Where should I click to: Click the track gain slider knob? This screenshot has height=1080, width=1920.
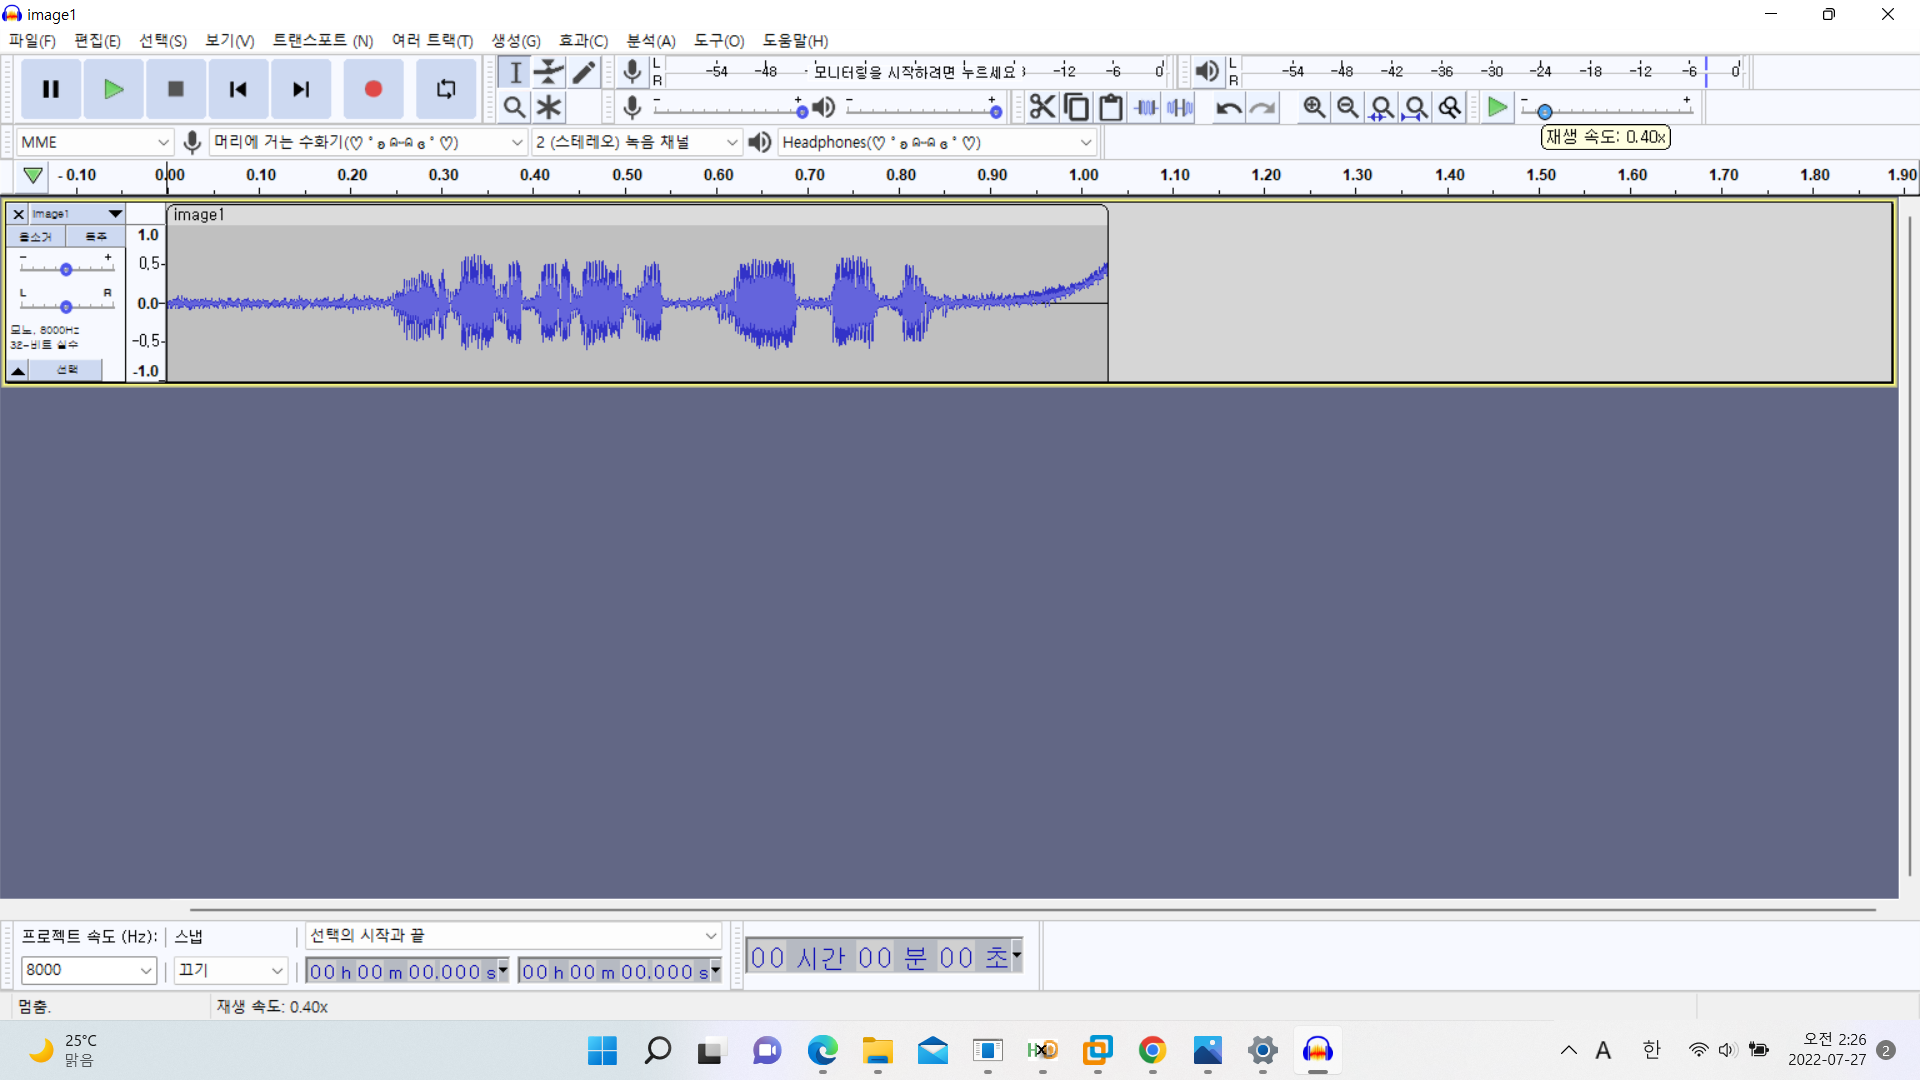pyautogui.click(x=66, y=269)
